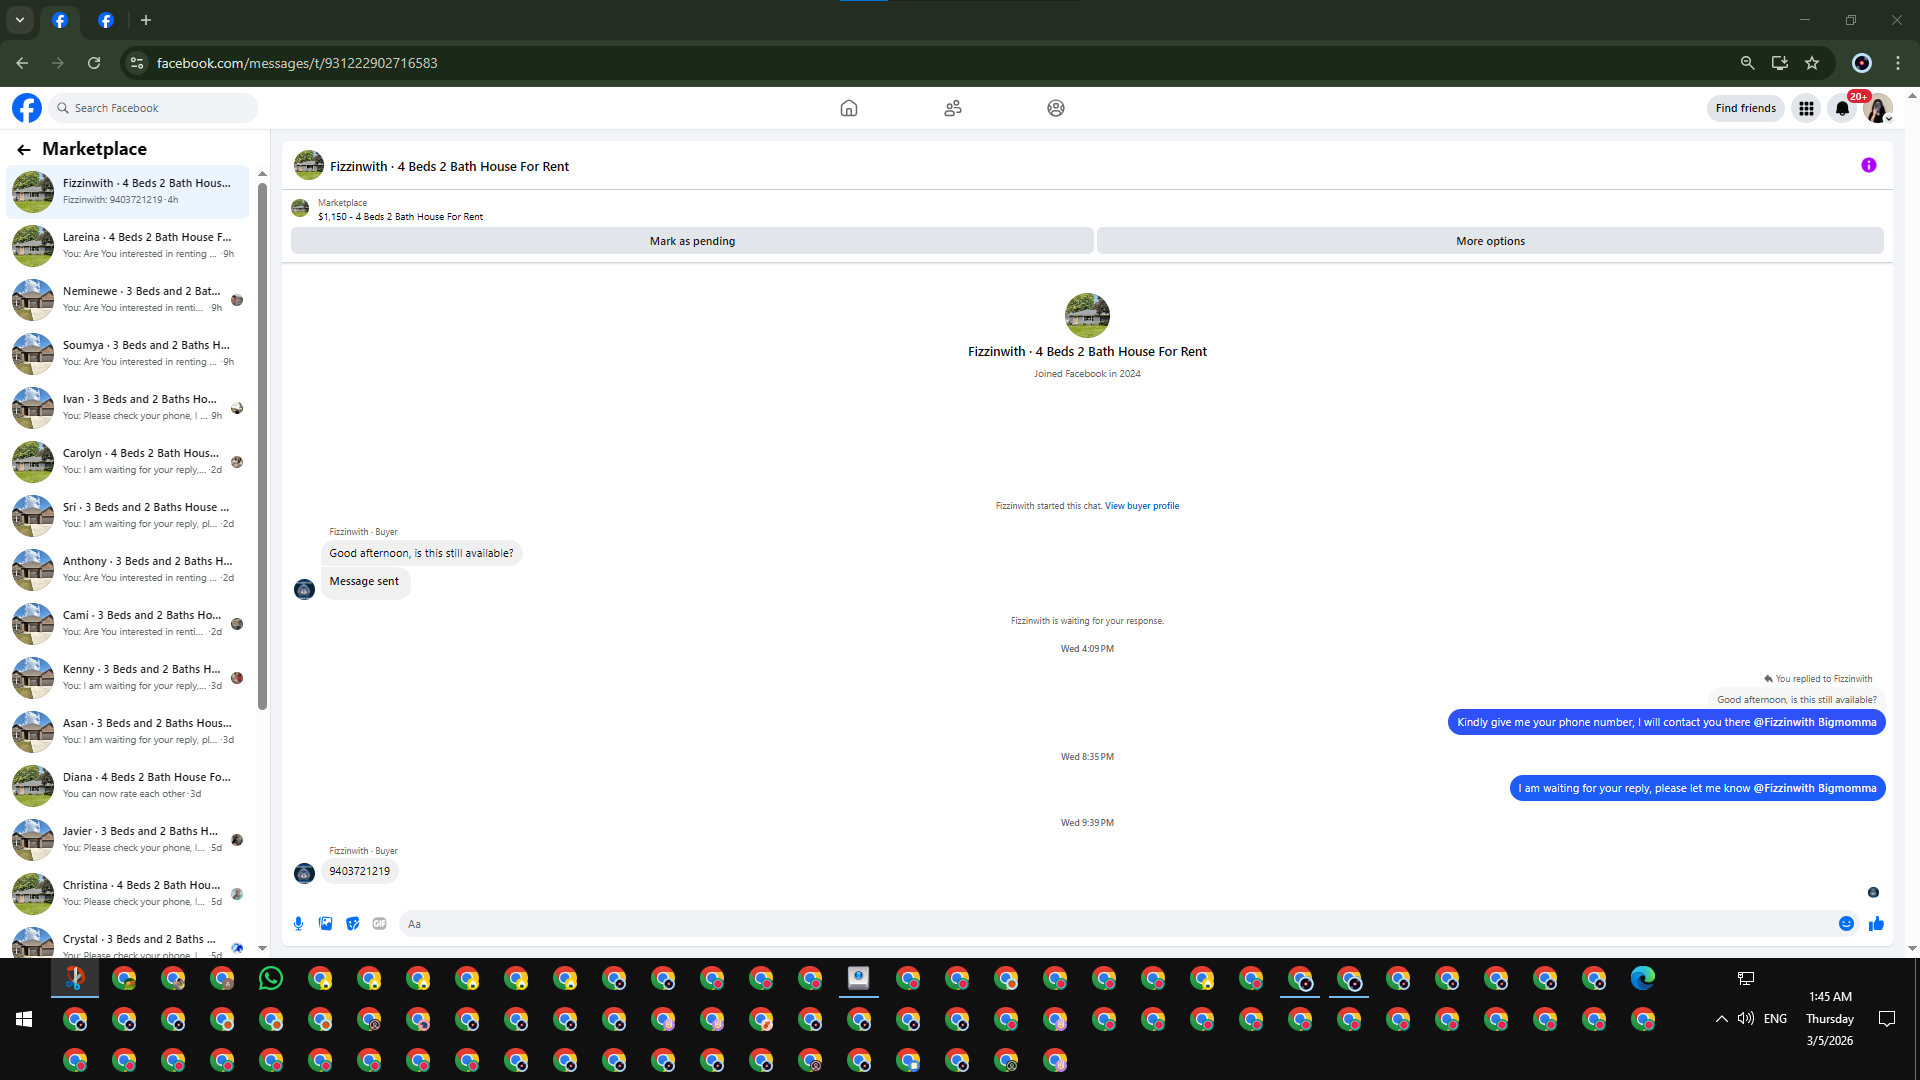Open the notifications bell

1842,108
